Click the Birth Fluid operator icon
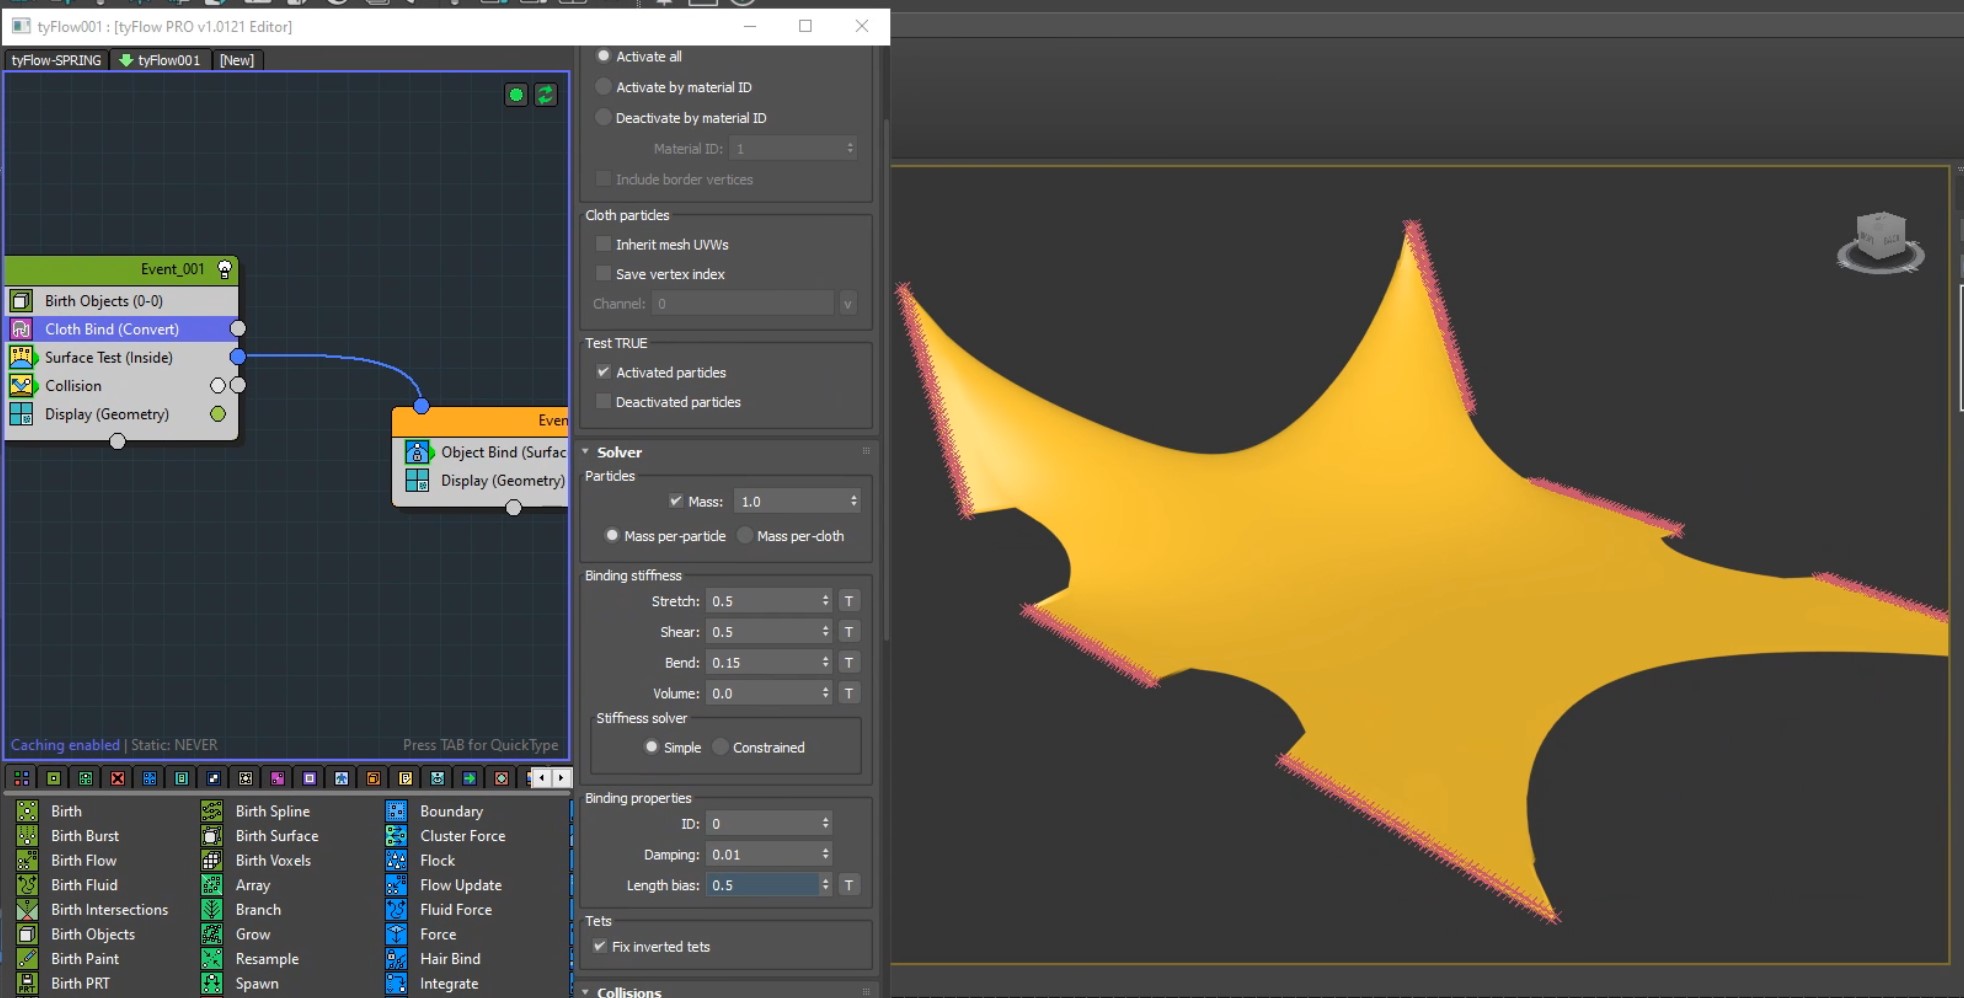Viewport: 1964px width, 998px height. click(x=27, y=885)
